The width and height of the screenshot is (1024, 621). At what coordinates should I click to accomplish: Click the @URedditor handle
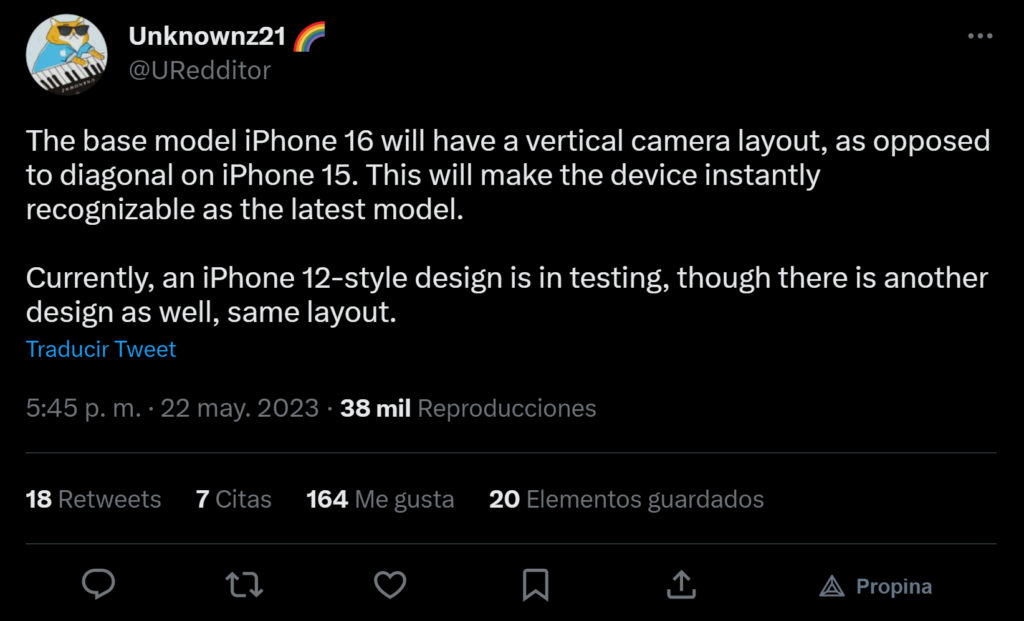tap(200, 71)
